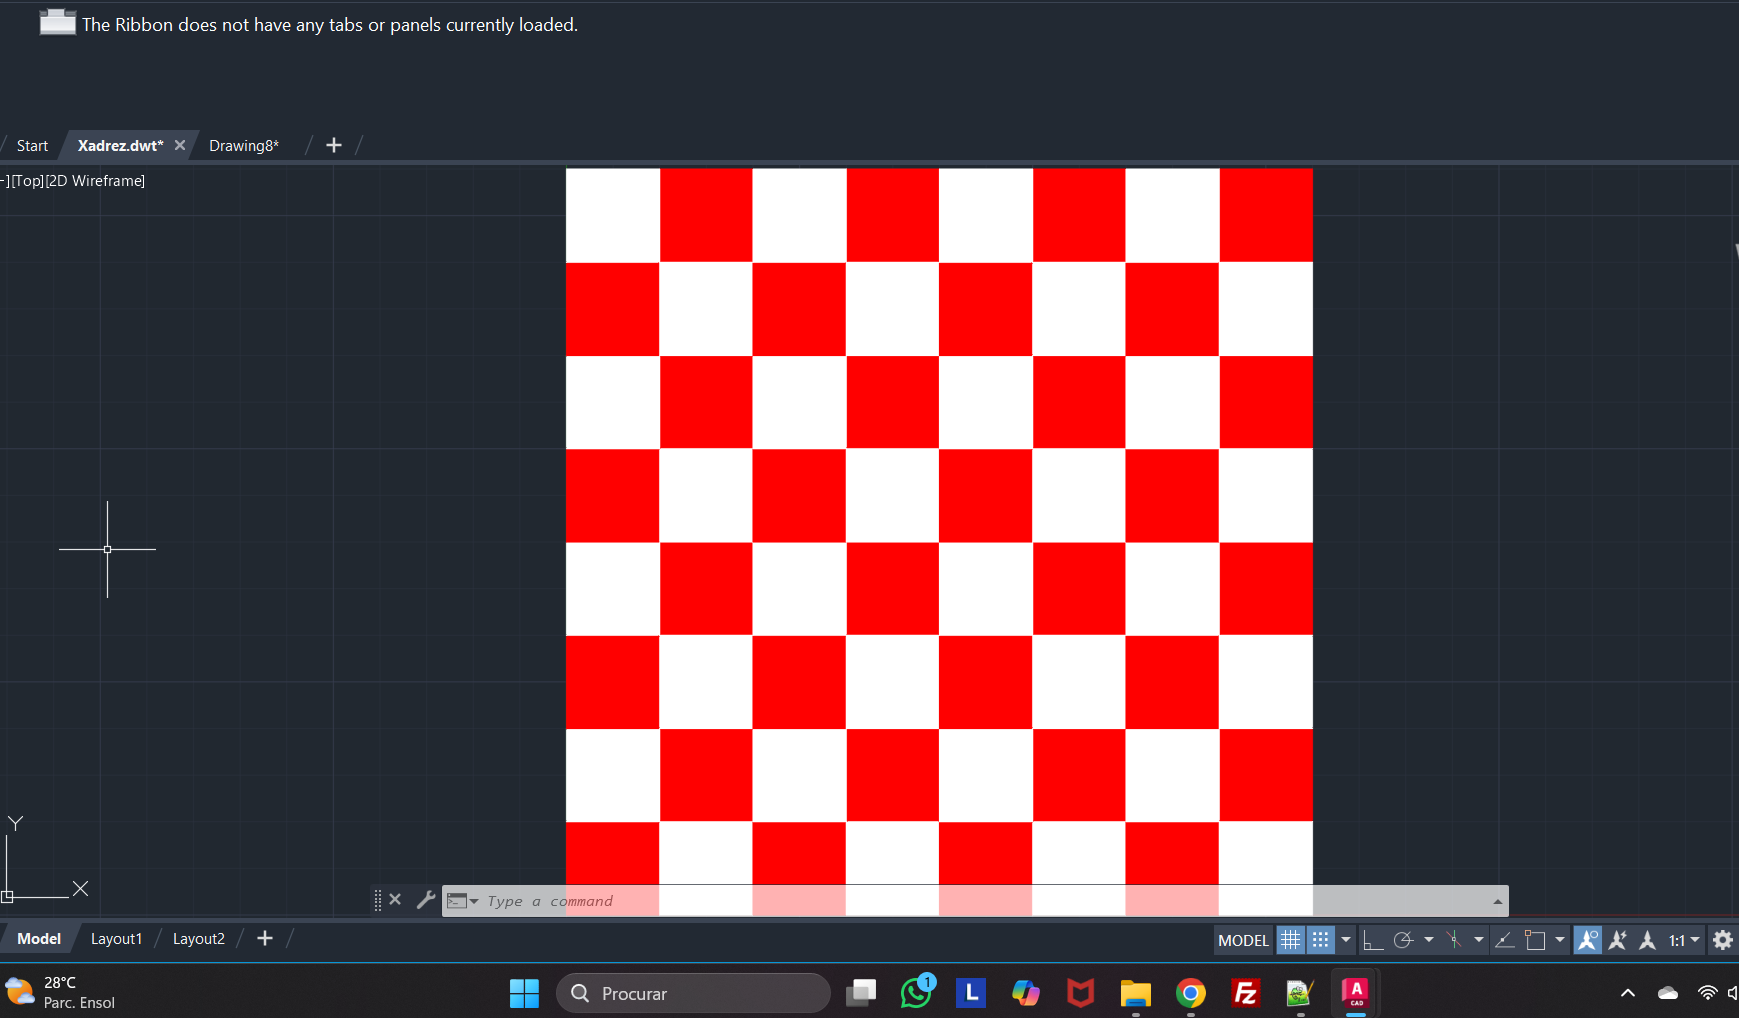Image resolution: width=1739 pixels, height=1018 pixels.
Task: Open command line customize wrench
Action: tap(426, 900)
